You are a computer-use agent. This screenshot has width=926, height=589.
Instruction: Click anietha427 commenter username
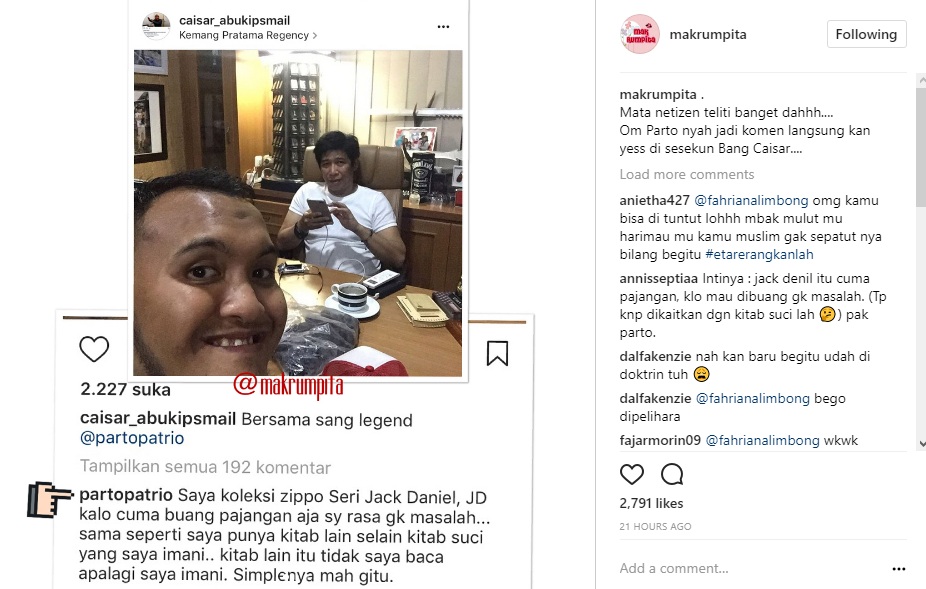654,200
